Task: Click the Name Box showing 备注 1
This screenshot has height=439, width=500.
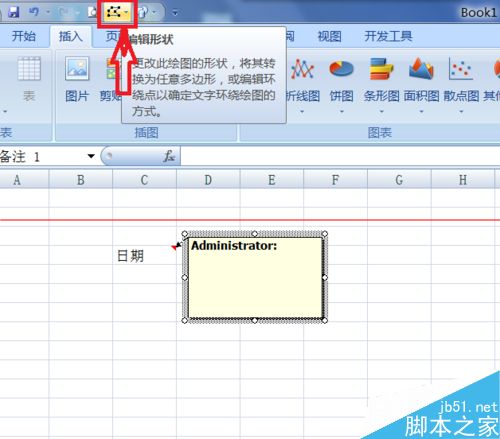Action: tap(42, 156)
